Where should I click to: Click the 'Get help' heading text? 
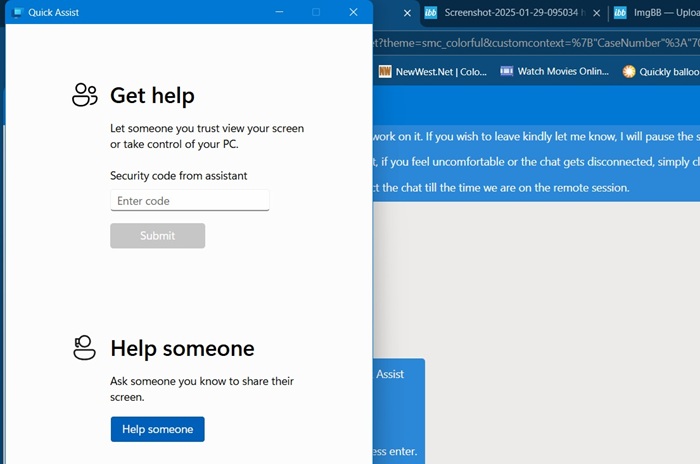pyautogui.click(x=152, y=96)
